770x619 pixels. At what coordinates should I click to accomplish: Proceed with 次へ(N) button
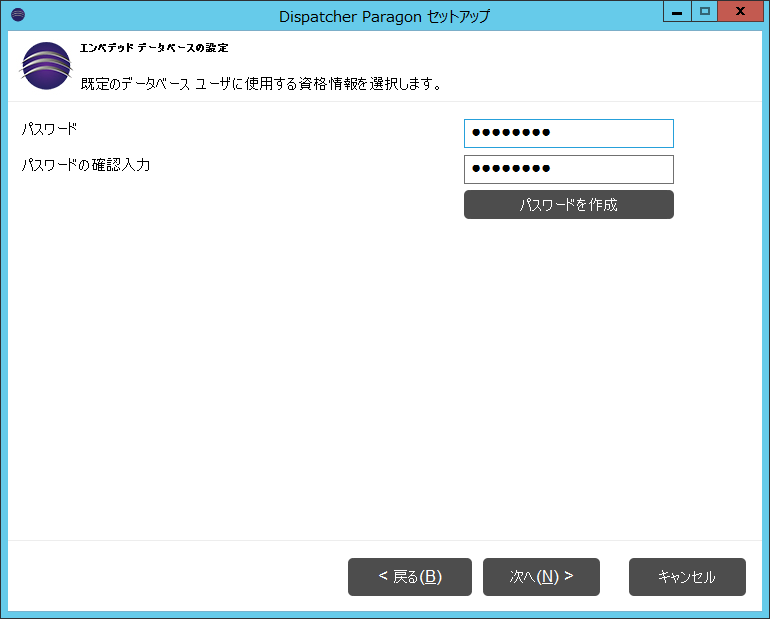(x=541, y=577)
